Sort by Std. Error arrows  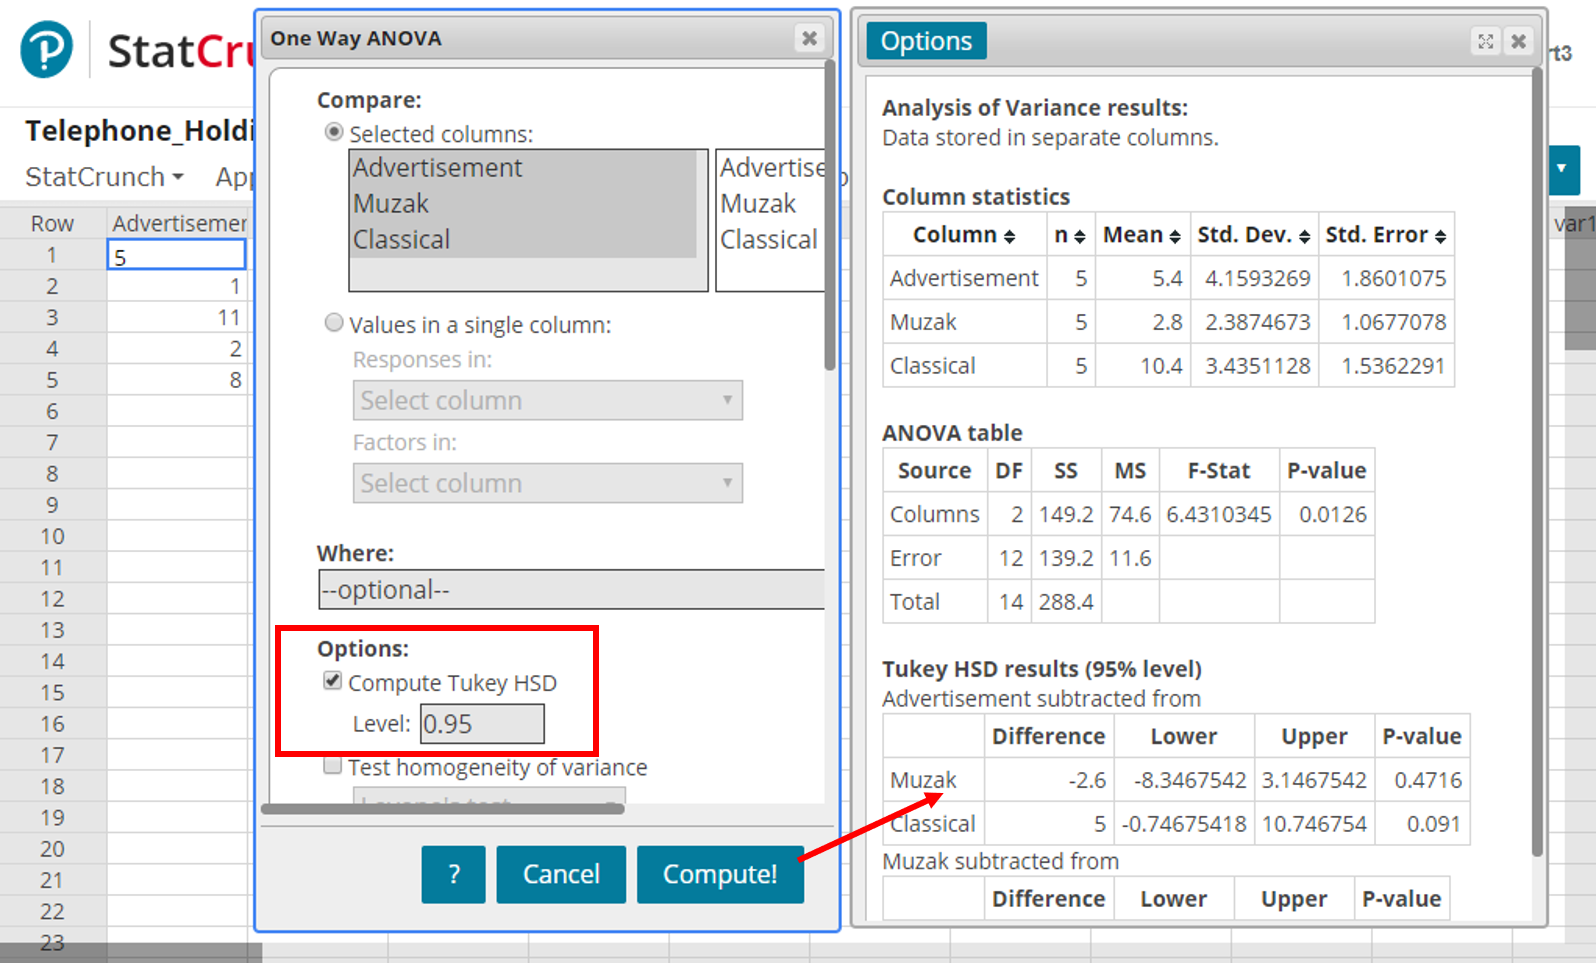tap(1440, 236)
